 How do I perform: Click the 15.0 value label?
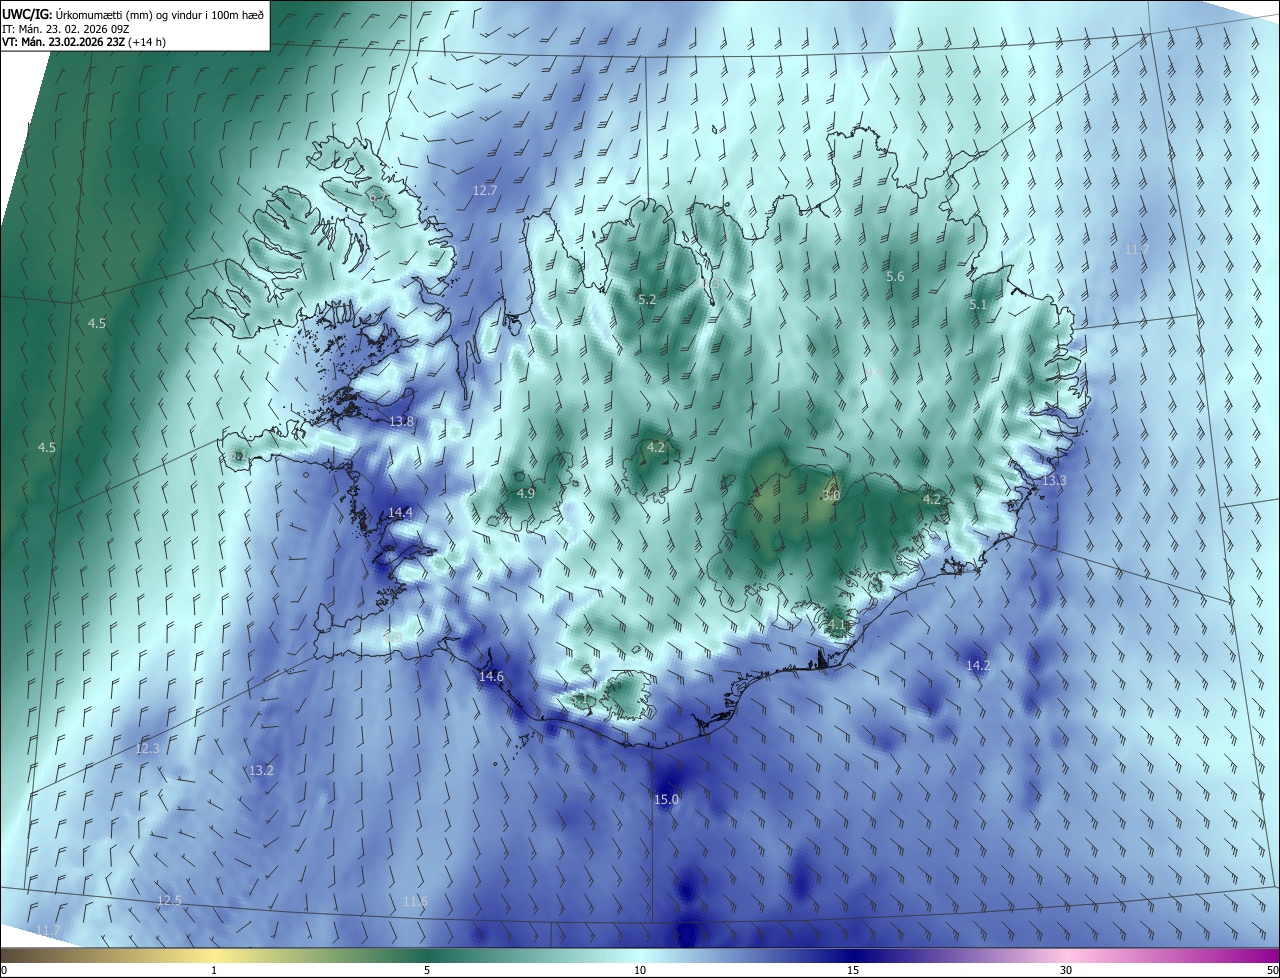pos(666,799)
